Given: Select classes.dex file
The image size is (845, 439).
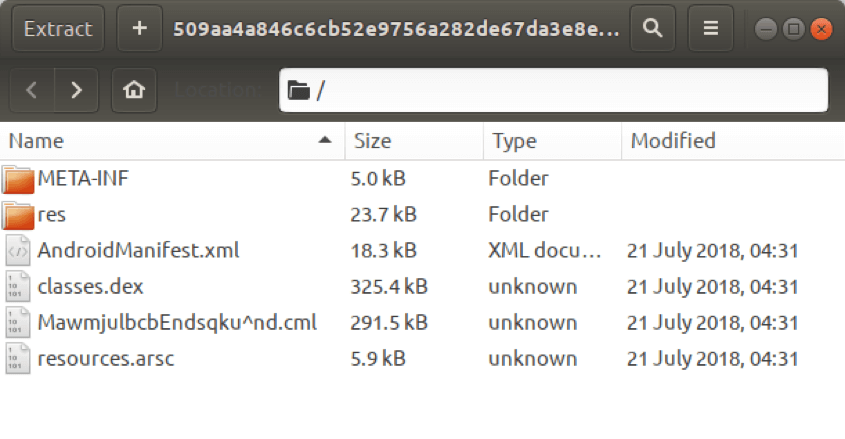Looking at the screenshot, I should [x=90, y=287].
